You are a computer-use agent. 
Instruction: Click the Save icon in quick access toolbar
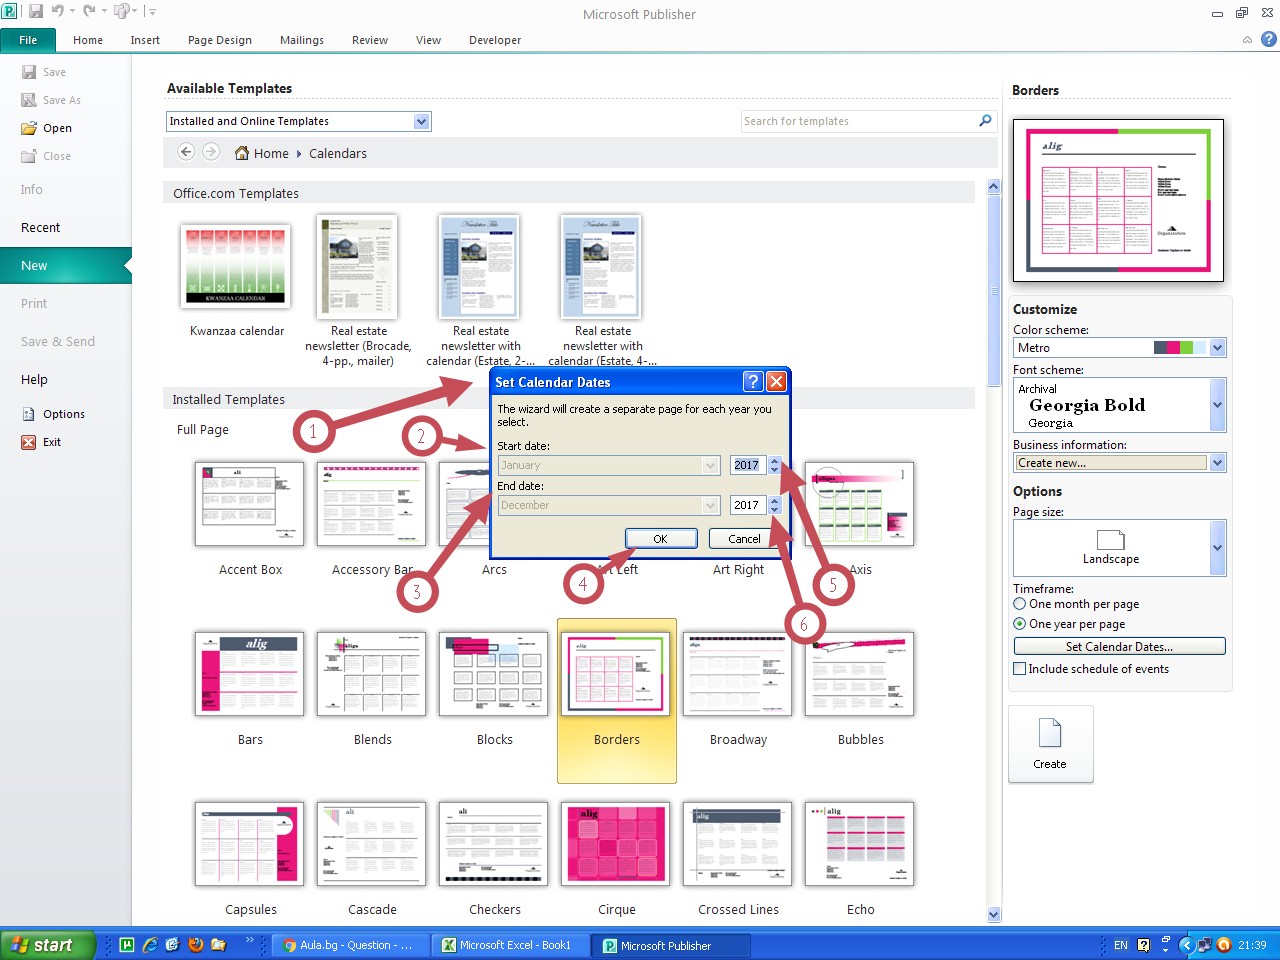[x=36, y=11]
